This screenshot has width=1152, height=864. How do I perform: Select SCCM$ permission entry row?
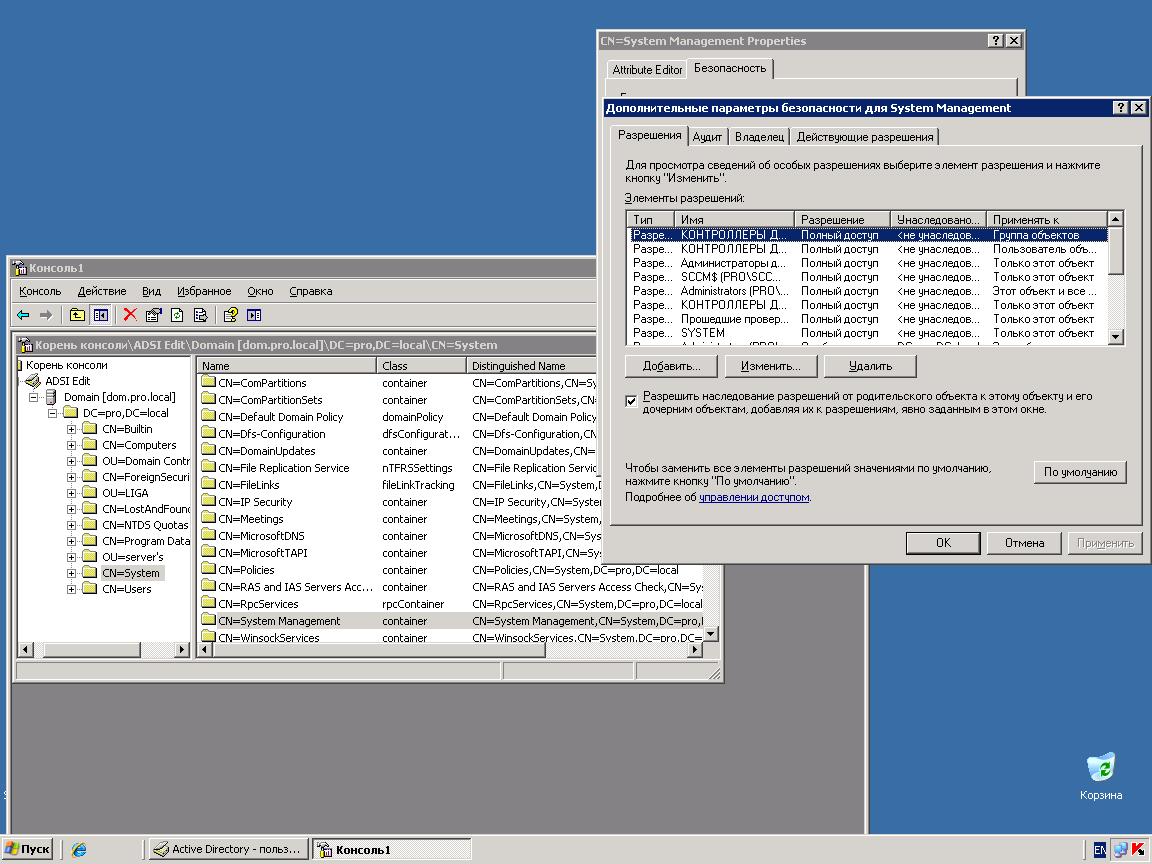click(x=734, y=277)
